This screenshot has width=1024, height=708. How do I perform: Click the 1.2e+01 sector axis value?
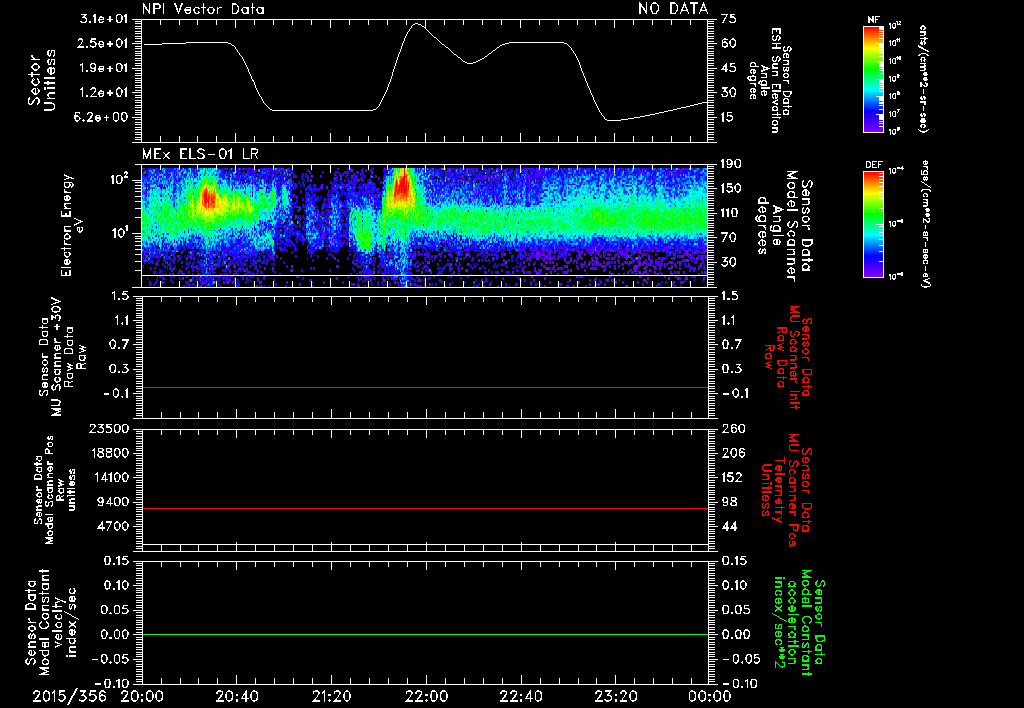[x=104, y=93]
